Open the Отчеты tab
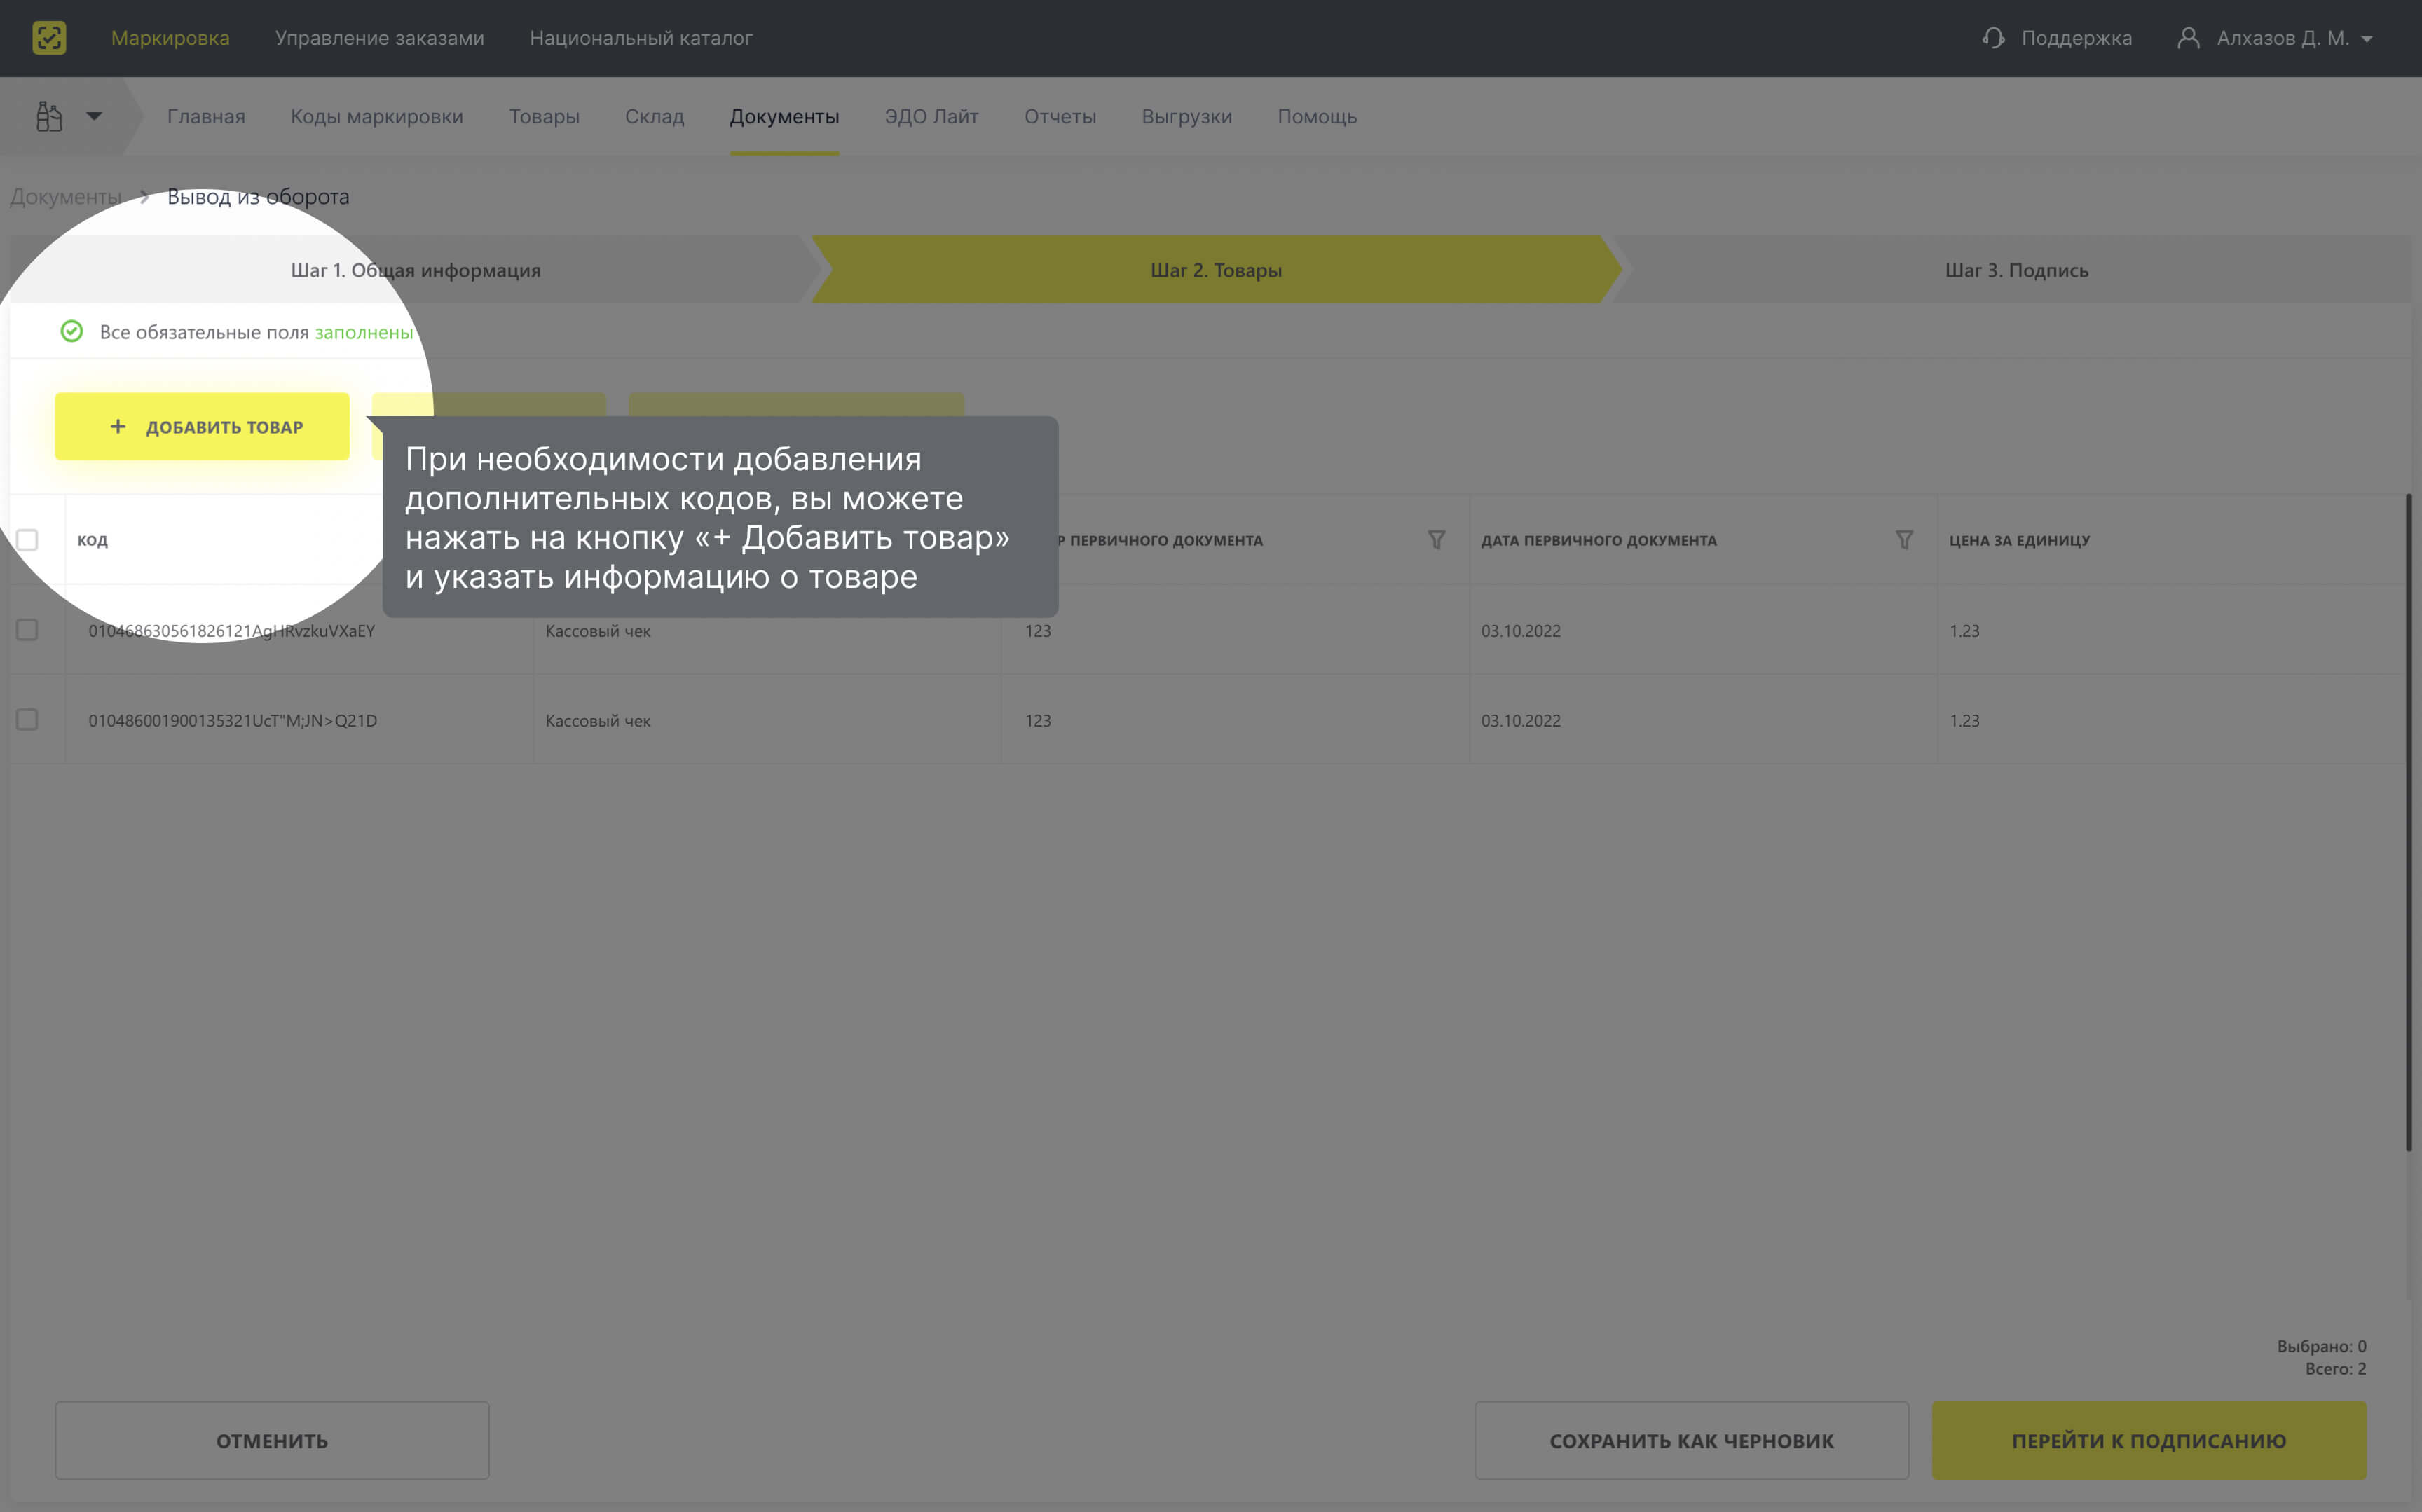Viewport: 2422px width, 1512px height. pos(1060,116)
